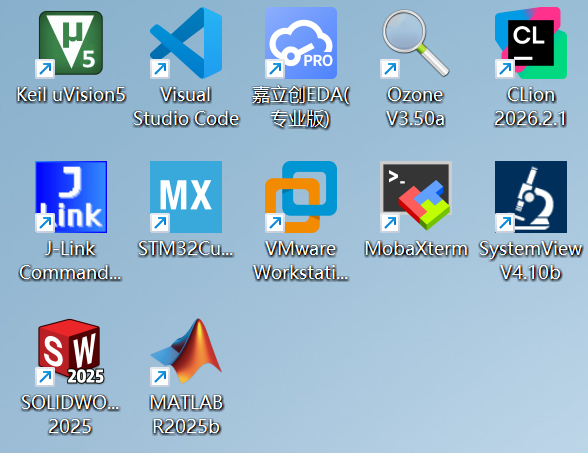Image resolution: width=588 pixels, height=453 pixels.
Task: Select the "SOLIDWO... 2025" label
Action: point(71,414)
